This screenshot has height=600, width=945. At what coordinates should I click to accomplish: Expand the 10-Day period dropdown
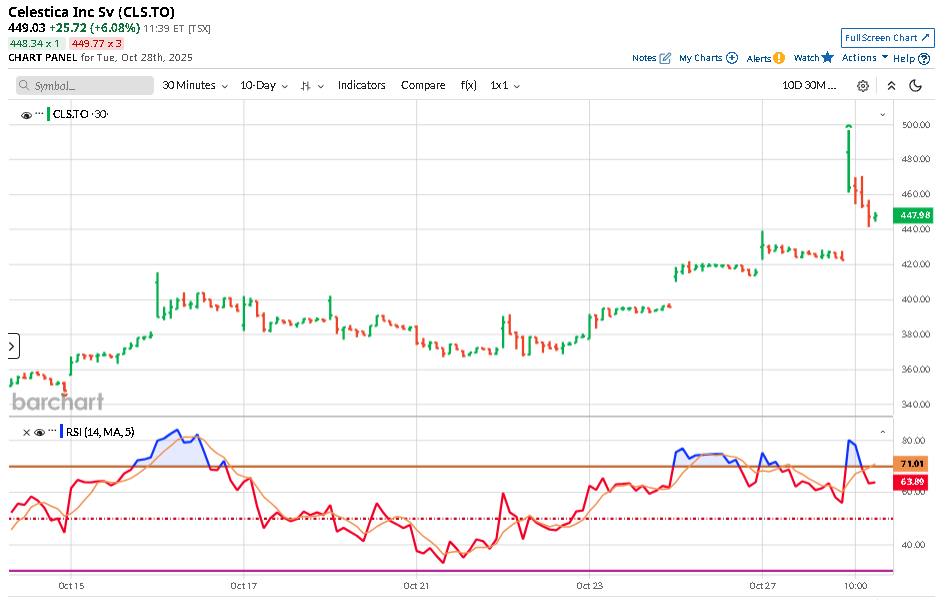click(x=264, y=86)
